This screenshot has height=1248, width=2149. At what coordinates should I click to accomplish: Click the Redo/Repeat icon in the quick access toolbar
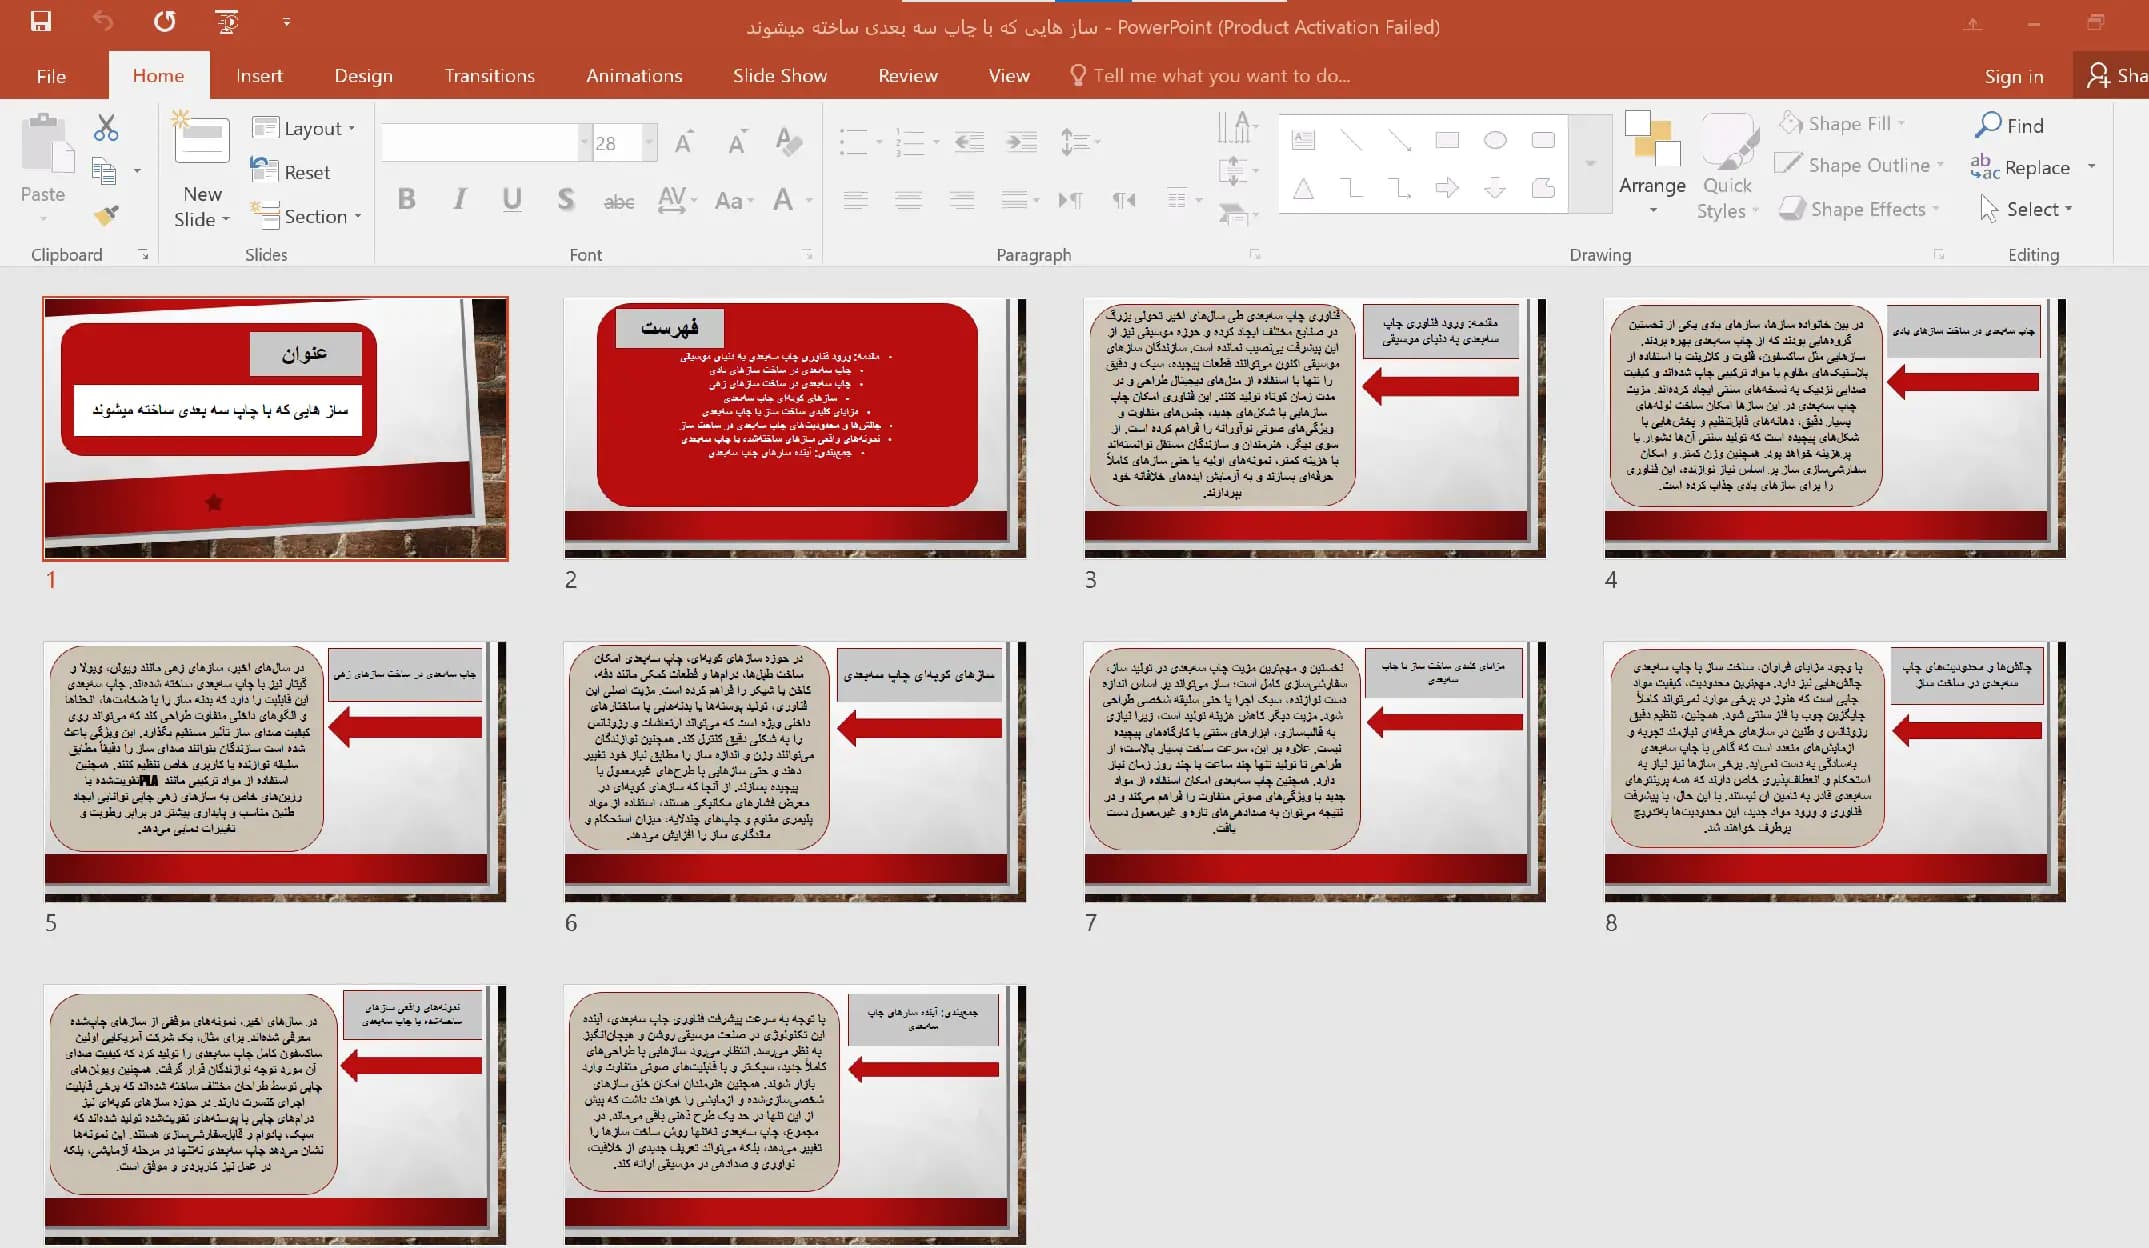click(x=165, y=21)
